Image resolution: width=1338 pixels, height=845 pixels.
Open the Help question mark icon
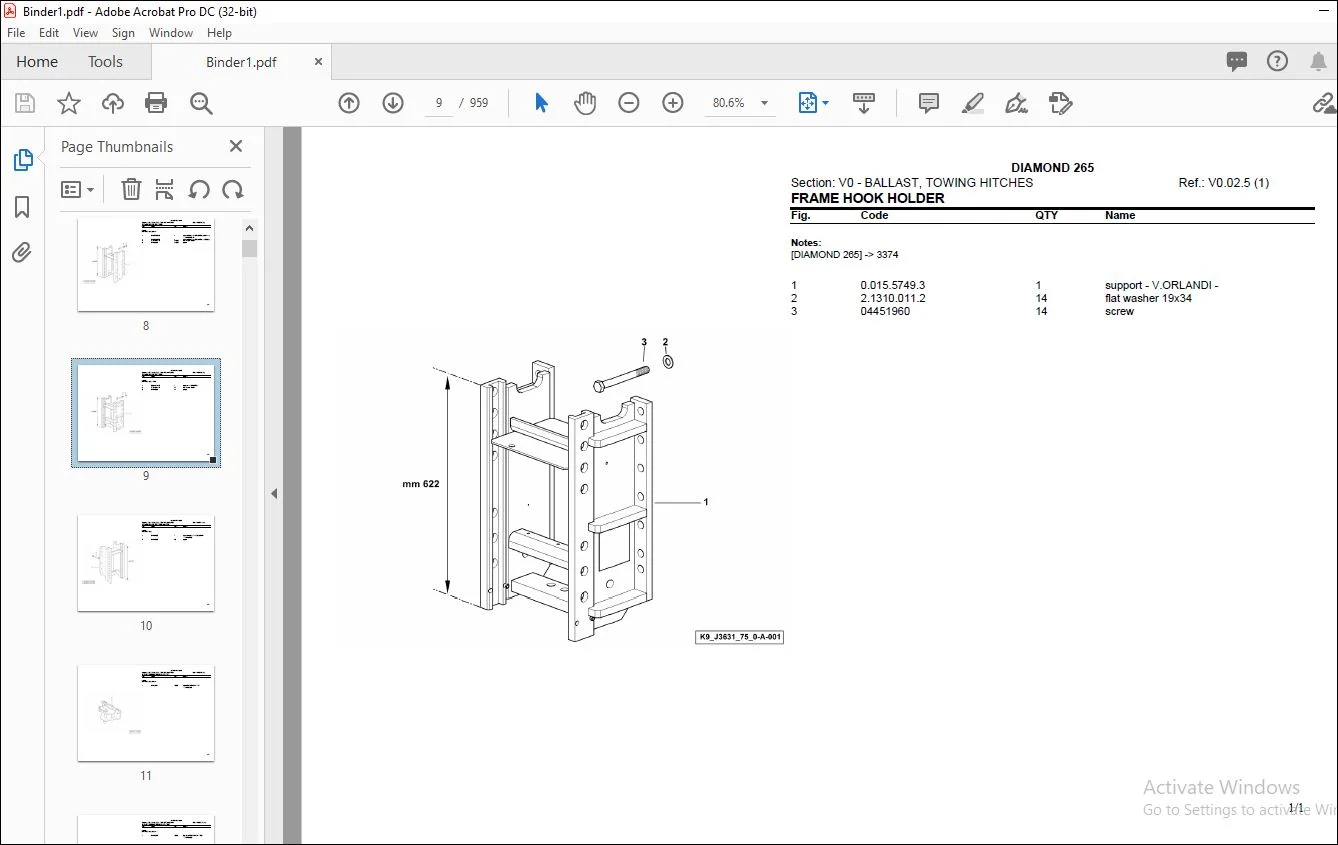point(1278,62)
